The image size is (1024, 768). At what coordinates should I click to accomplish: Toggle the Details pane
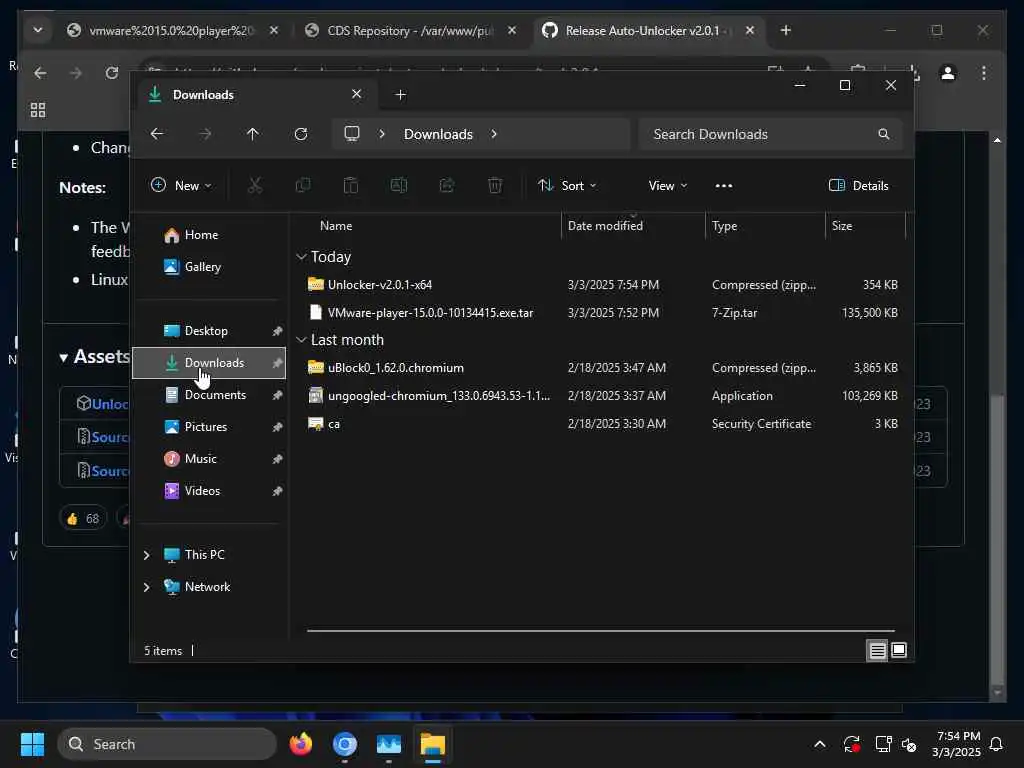point(858,185)
